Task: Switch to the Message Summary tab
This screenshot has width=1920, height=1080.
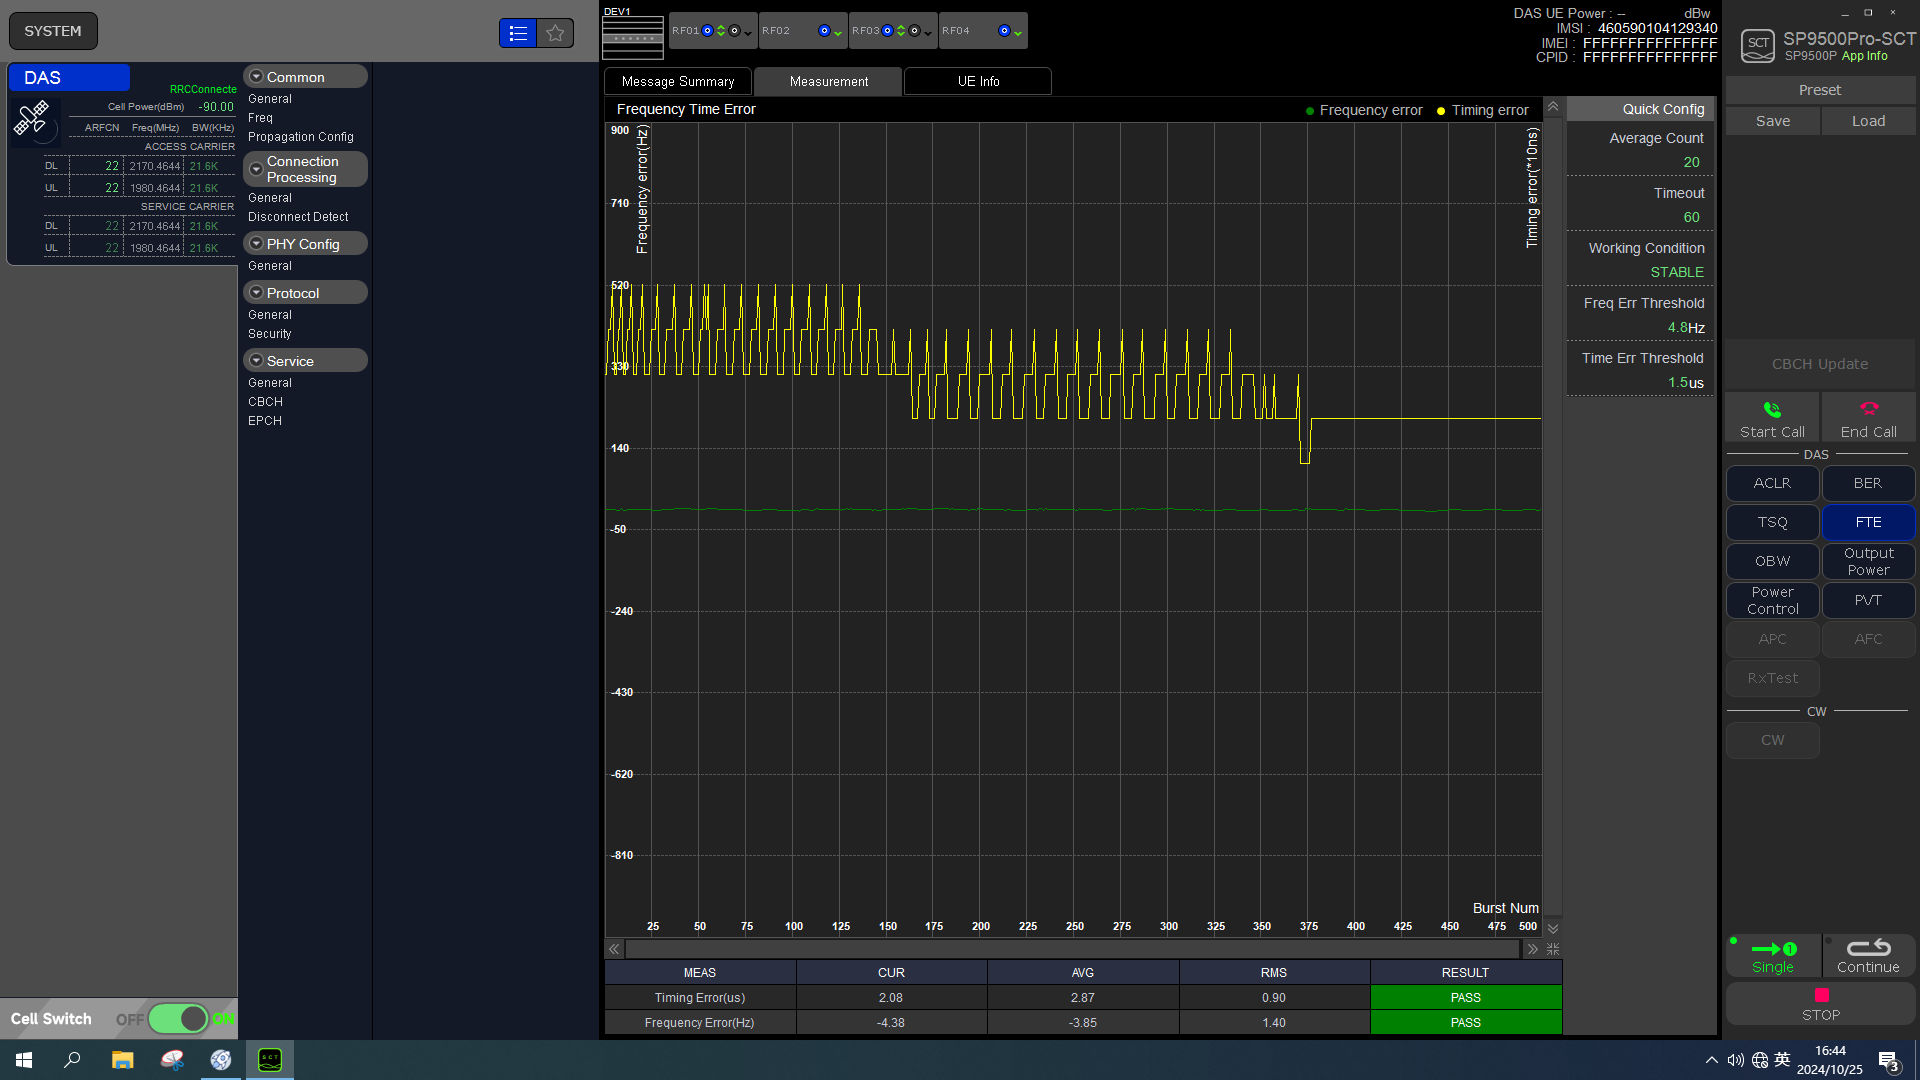Action: [678, 82]
